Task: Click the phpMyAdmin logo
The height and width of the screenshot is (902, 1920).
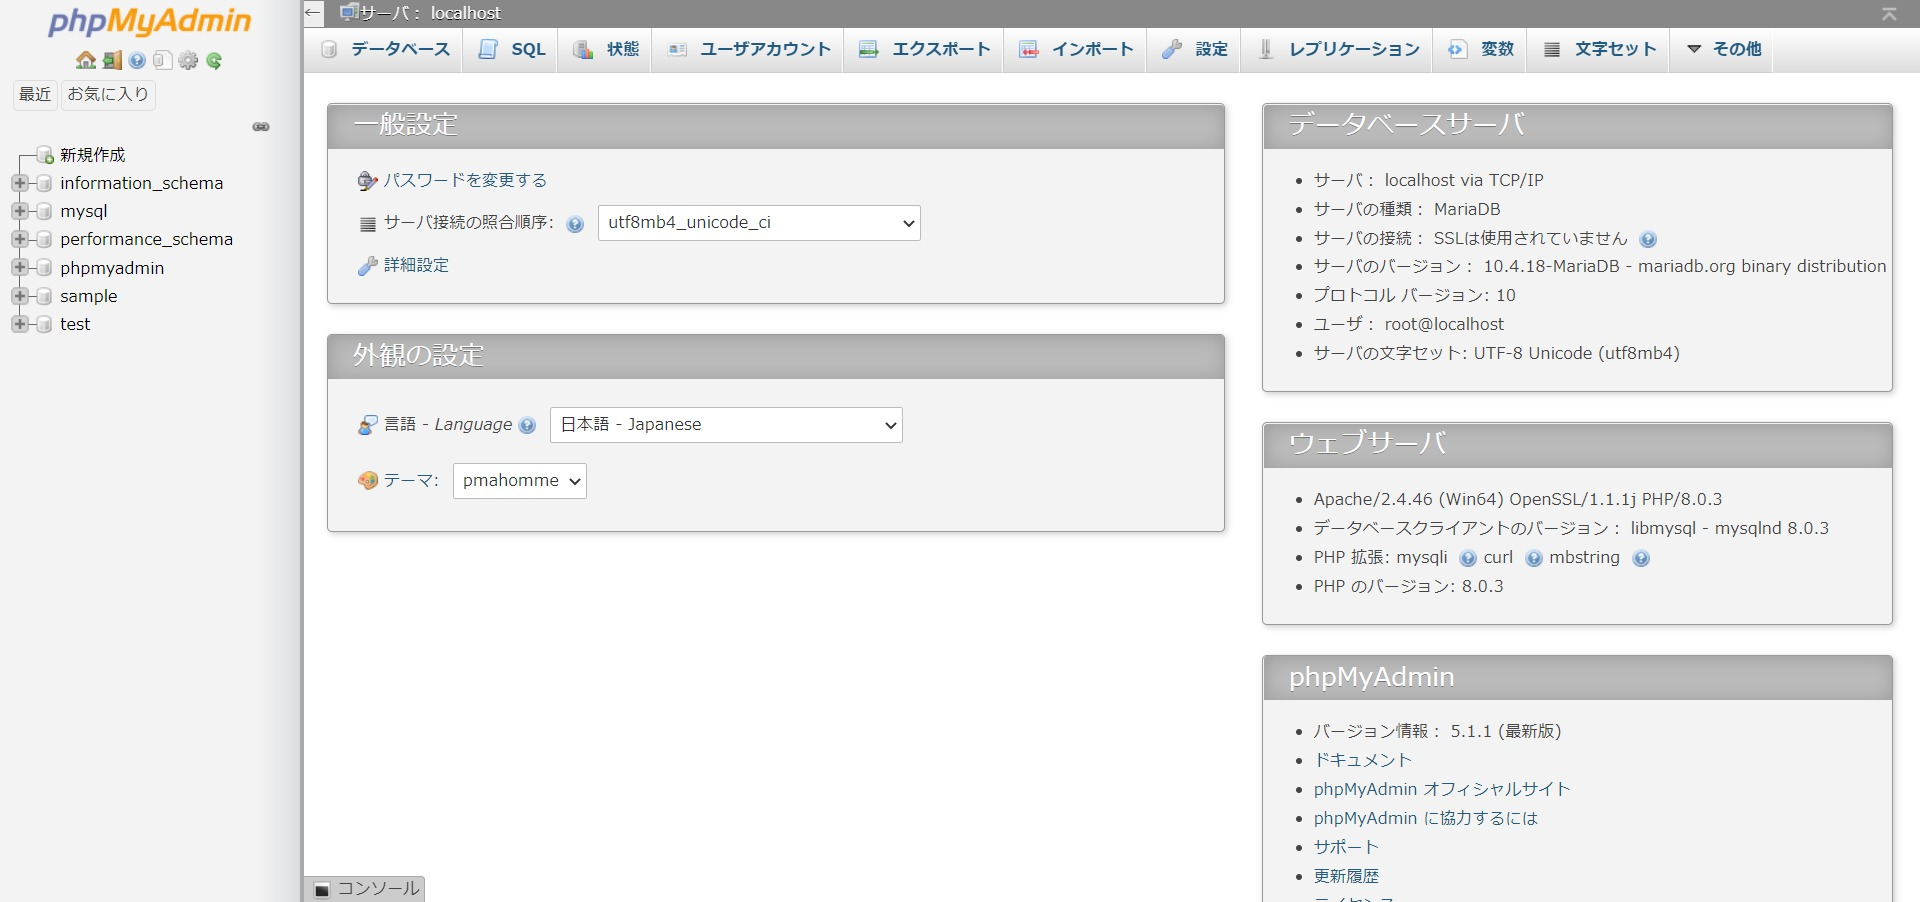Action: point(150,22)
